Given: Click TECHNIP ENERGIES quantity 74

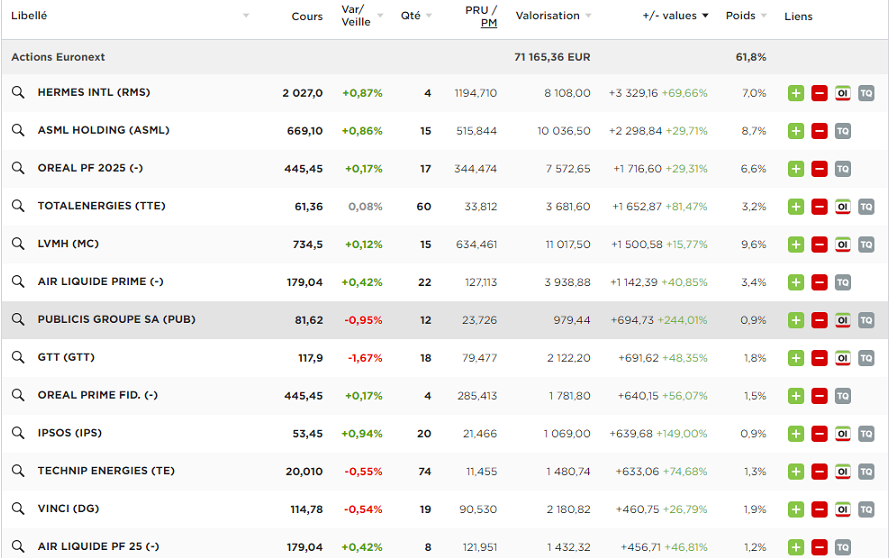Looking at the screenshot, I should (425, 472).
